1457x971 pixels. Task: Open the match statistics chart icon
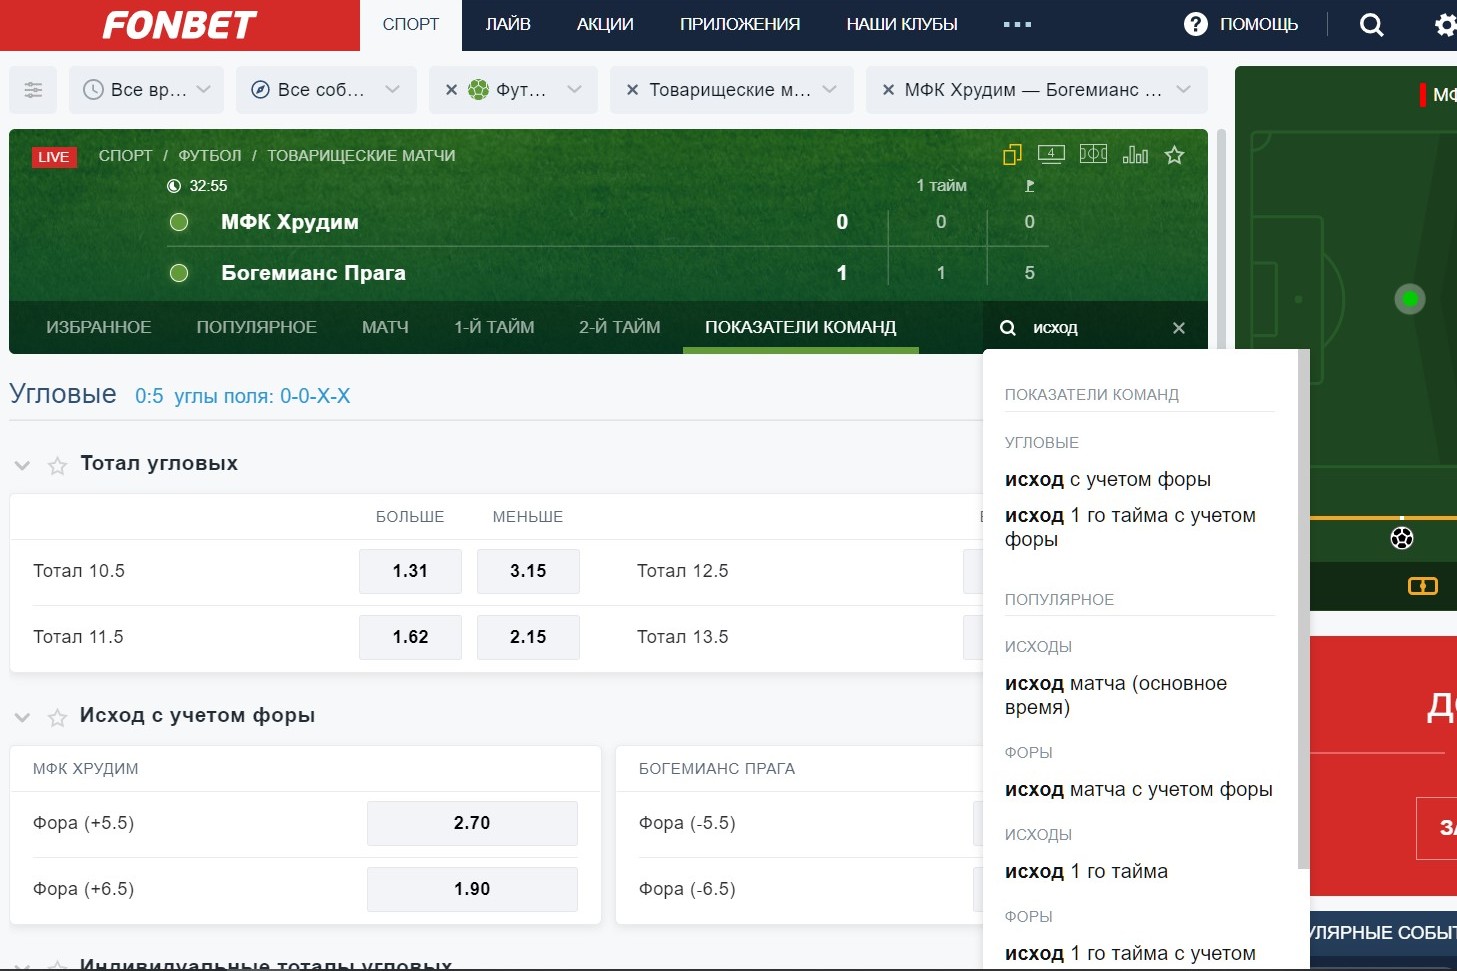[1135, 155]
